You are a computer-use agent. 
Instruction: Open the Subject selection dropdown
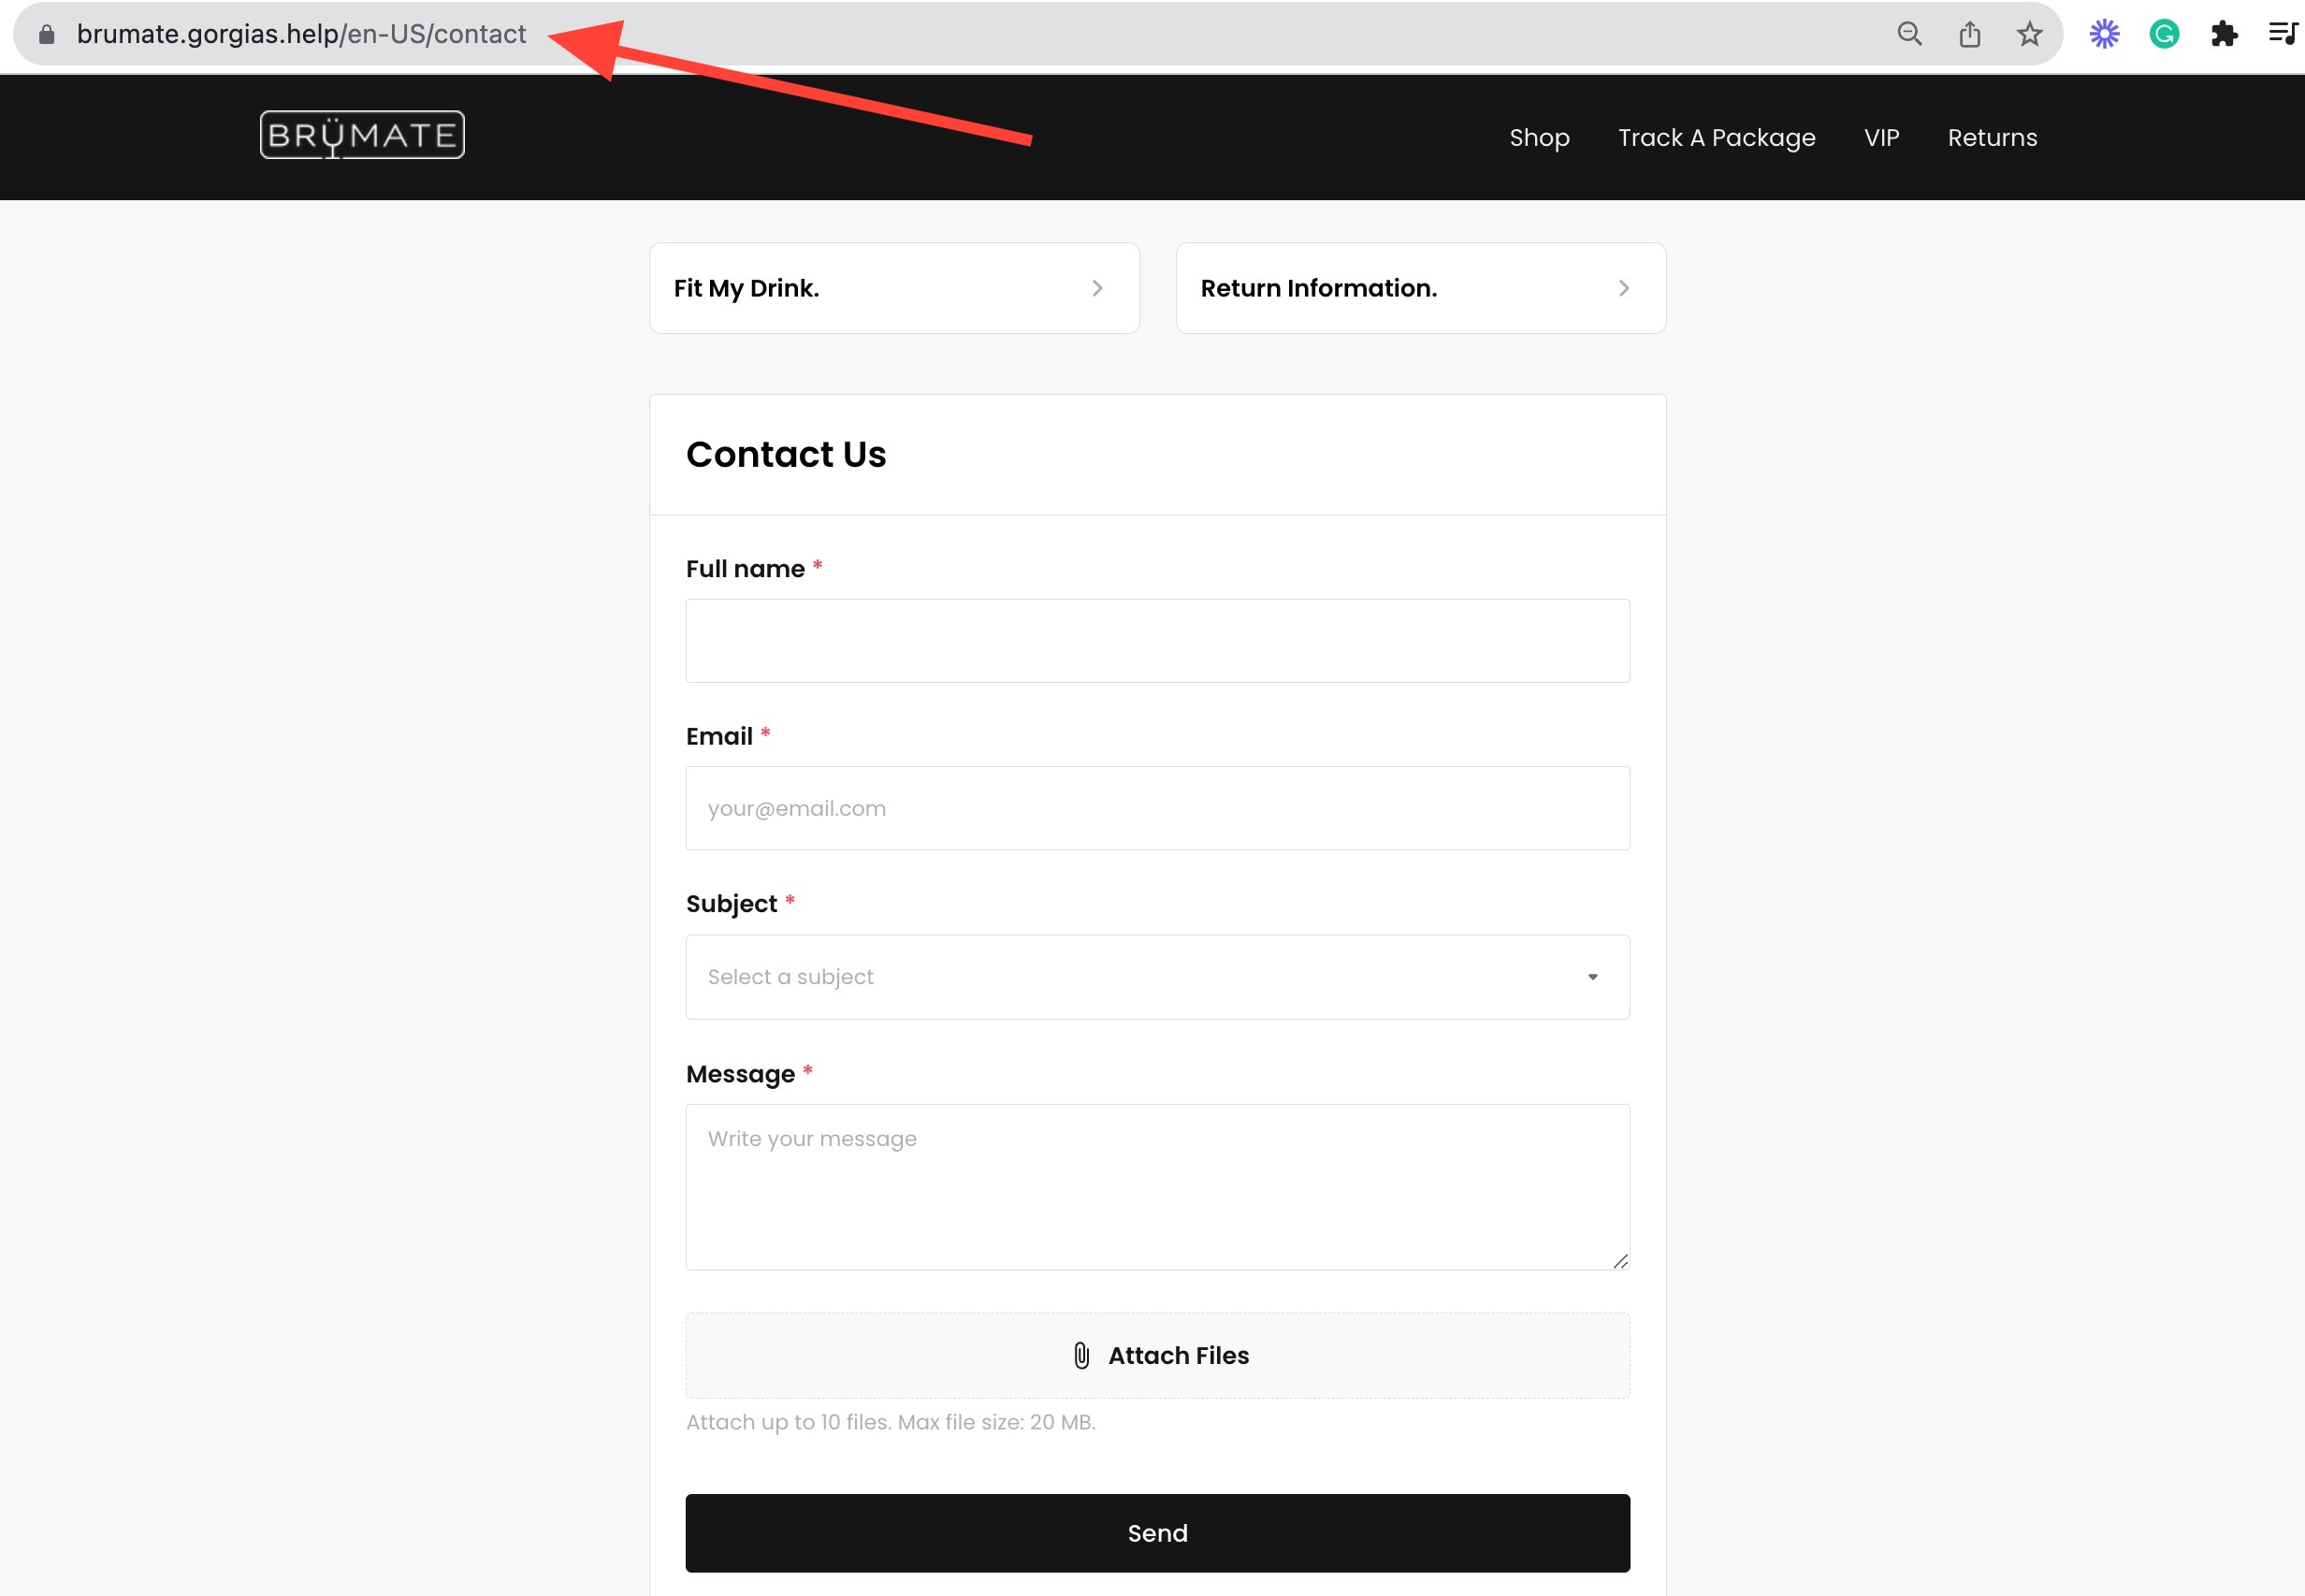click(1157, 977)
